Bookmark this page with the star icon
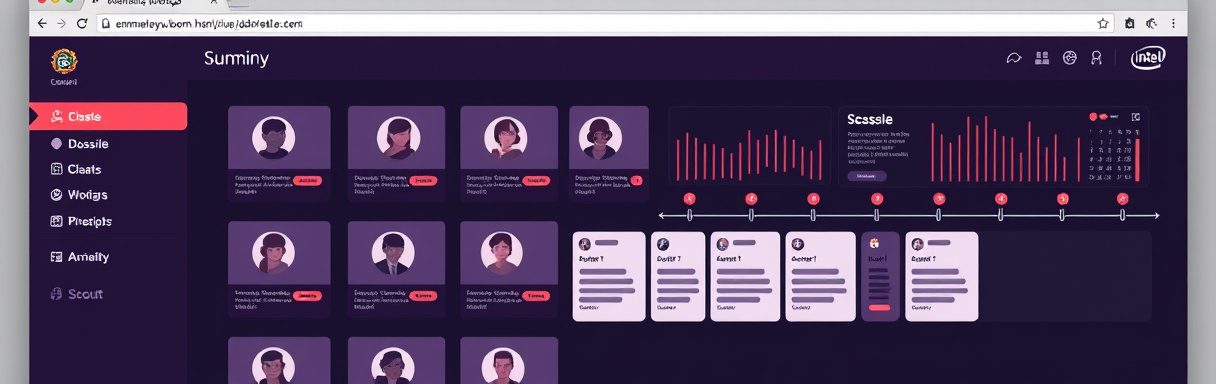1216x384 pixels. [1103, 22]
